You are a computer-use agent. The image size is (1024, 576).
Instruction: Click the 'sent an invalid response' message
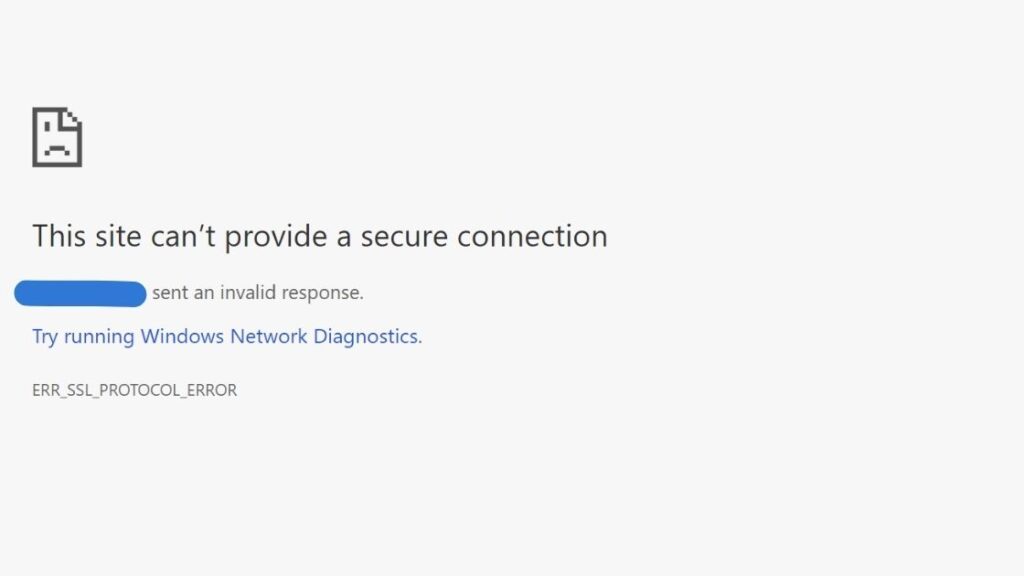click(260, 292)
